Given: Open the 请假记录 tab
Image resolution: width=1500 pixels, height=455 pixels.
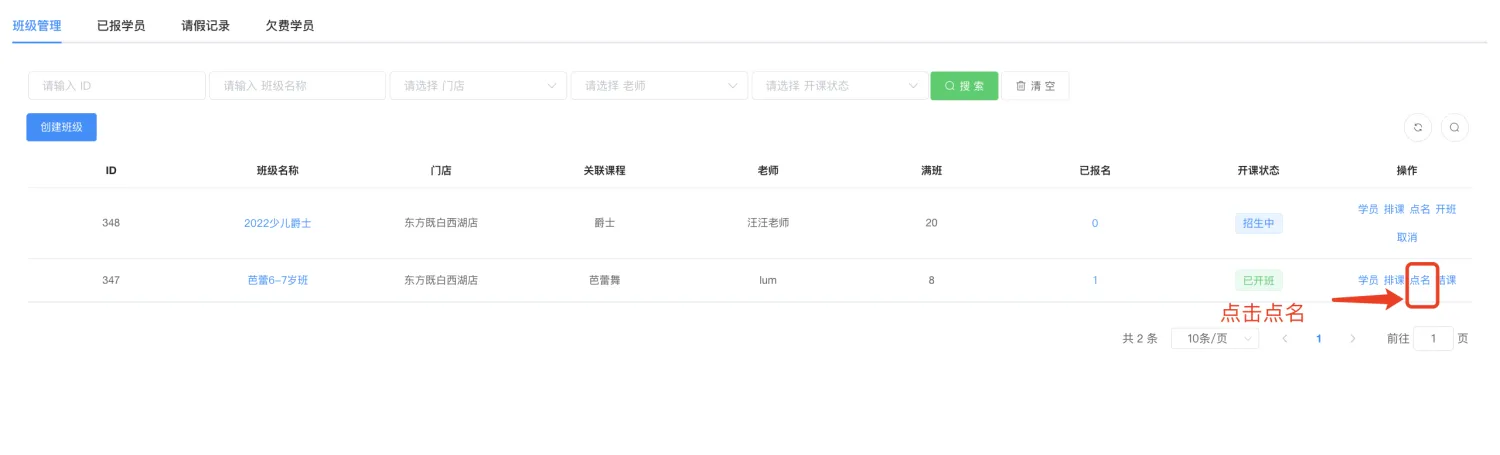Looking at the screenshot, I should pos(206,26).
